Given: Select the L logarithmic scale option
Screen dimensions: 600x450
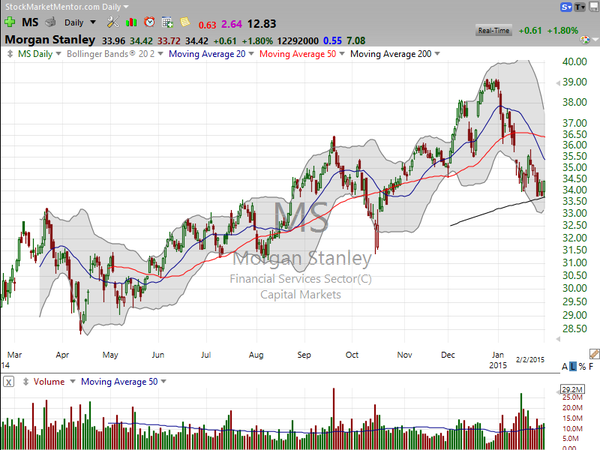Looking at the screenshot, I should pyautogui.click(x=573, y=367).
